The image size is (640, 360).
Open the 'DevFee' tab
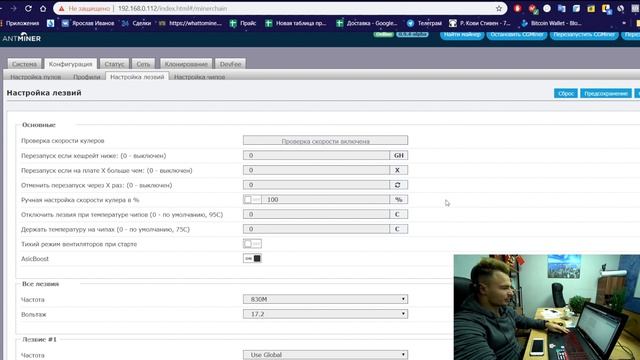230,64
